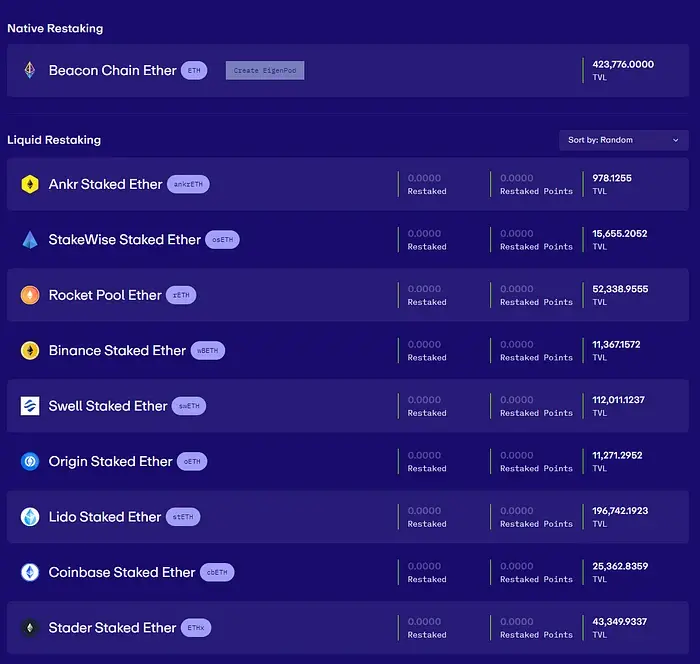Image resolution: width=700 pixels, height=664 pixels.
Task: Click the Stader Staked Ether icon
Action: click(x=30, y=628)
